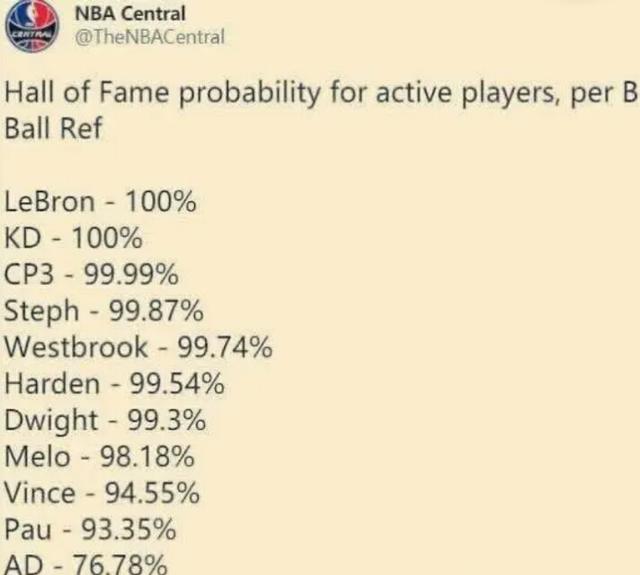
Task: Select the AD - 76.78% line
Action: tap(86, 564)
